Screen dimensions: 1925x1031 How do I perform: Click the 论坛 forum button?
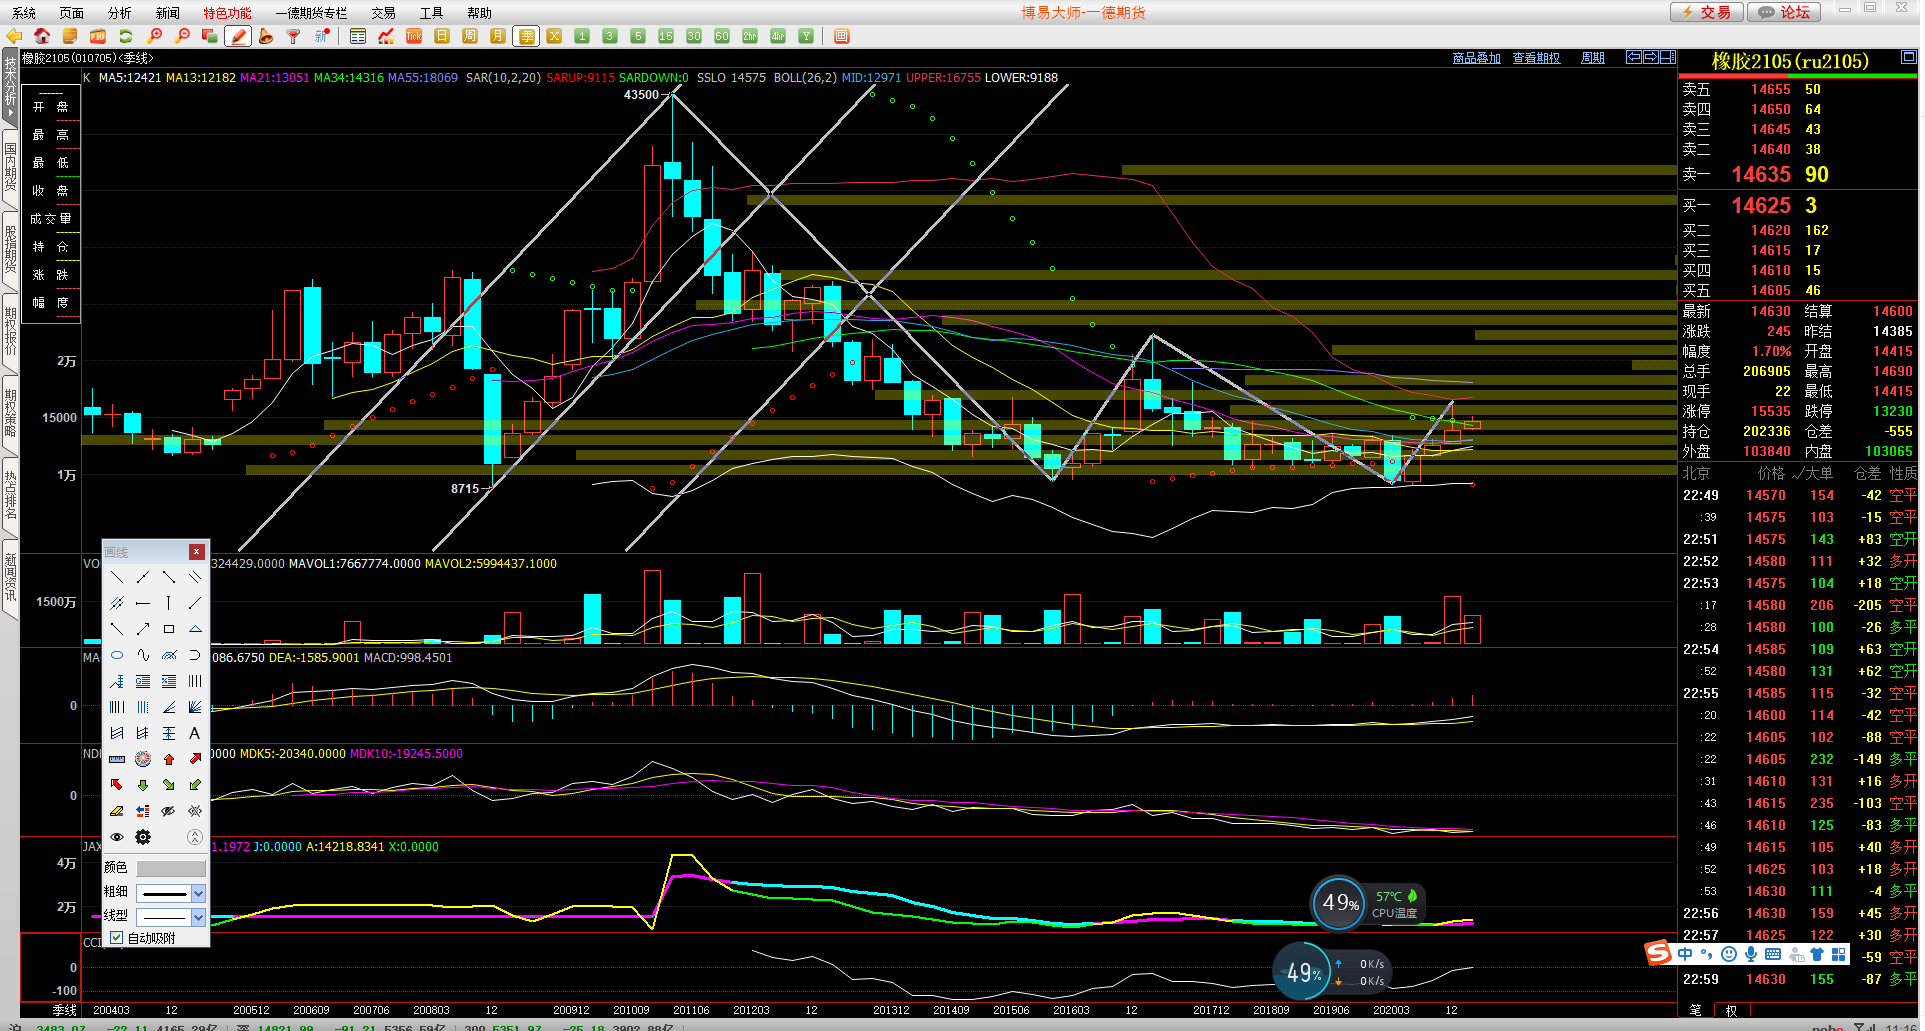[1785, 12]
